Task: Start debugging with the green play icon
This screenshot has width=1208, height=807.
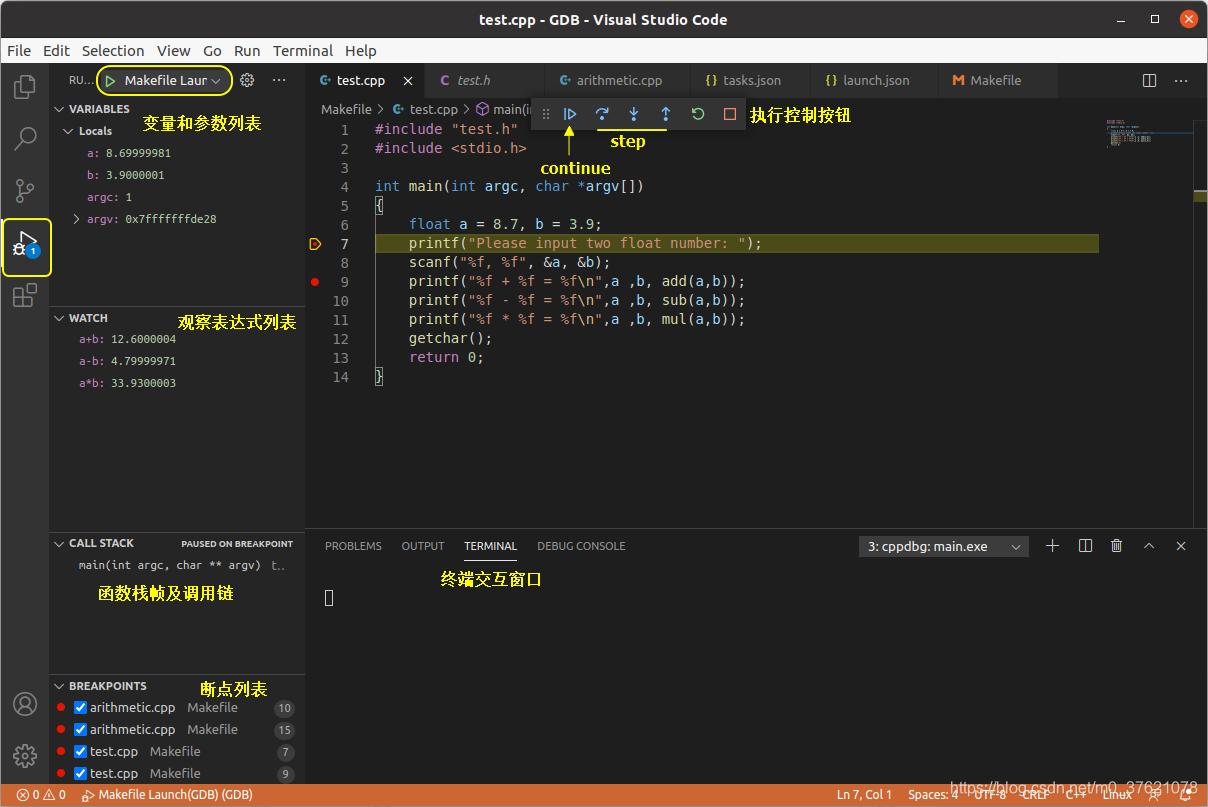Action: (110, 81)
